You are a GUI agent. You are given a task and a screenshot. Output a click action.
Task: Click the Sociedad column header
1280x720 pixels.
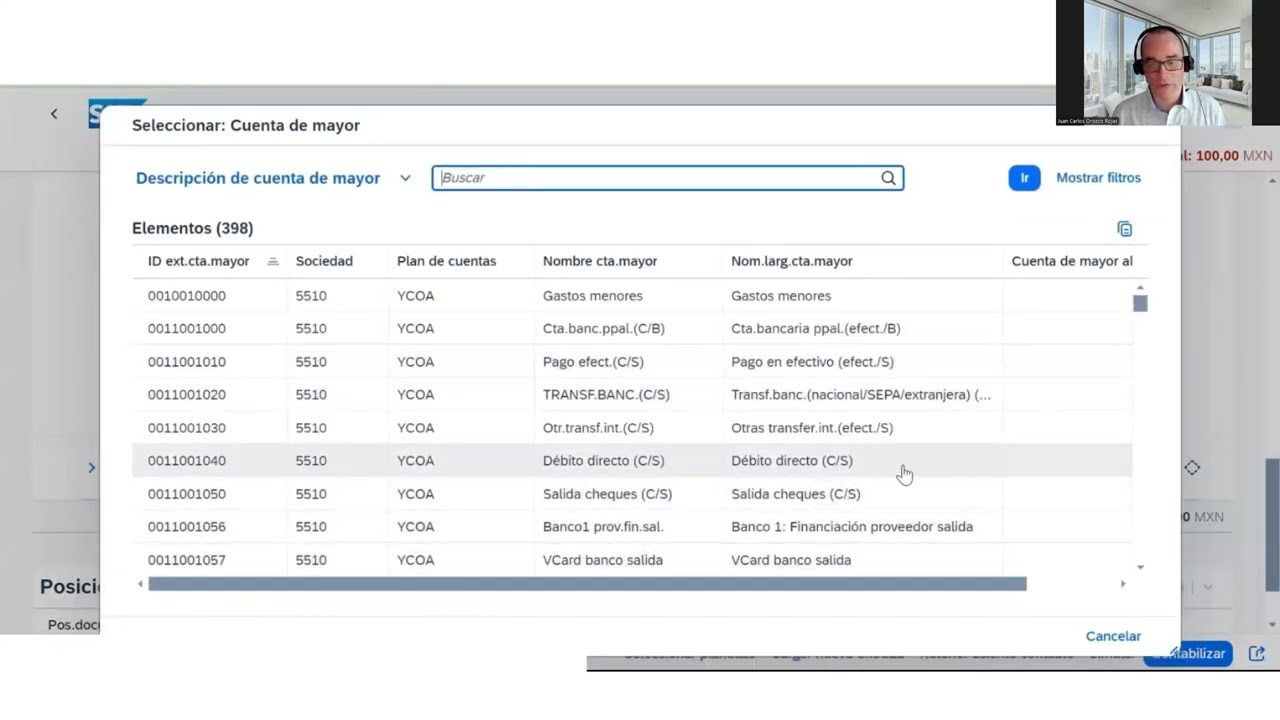tap(324, 261)
